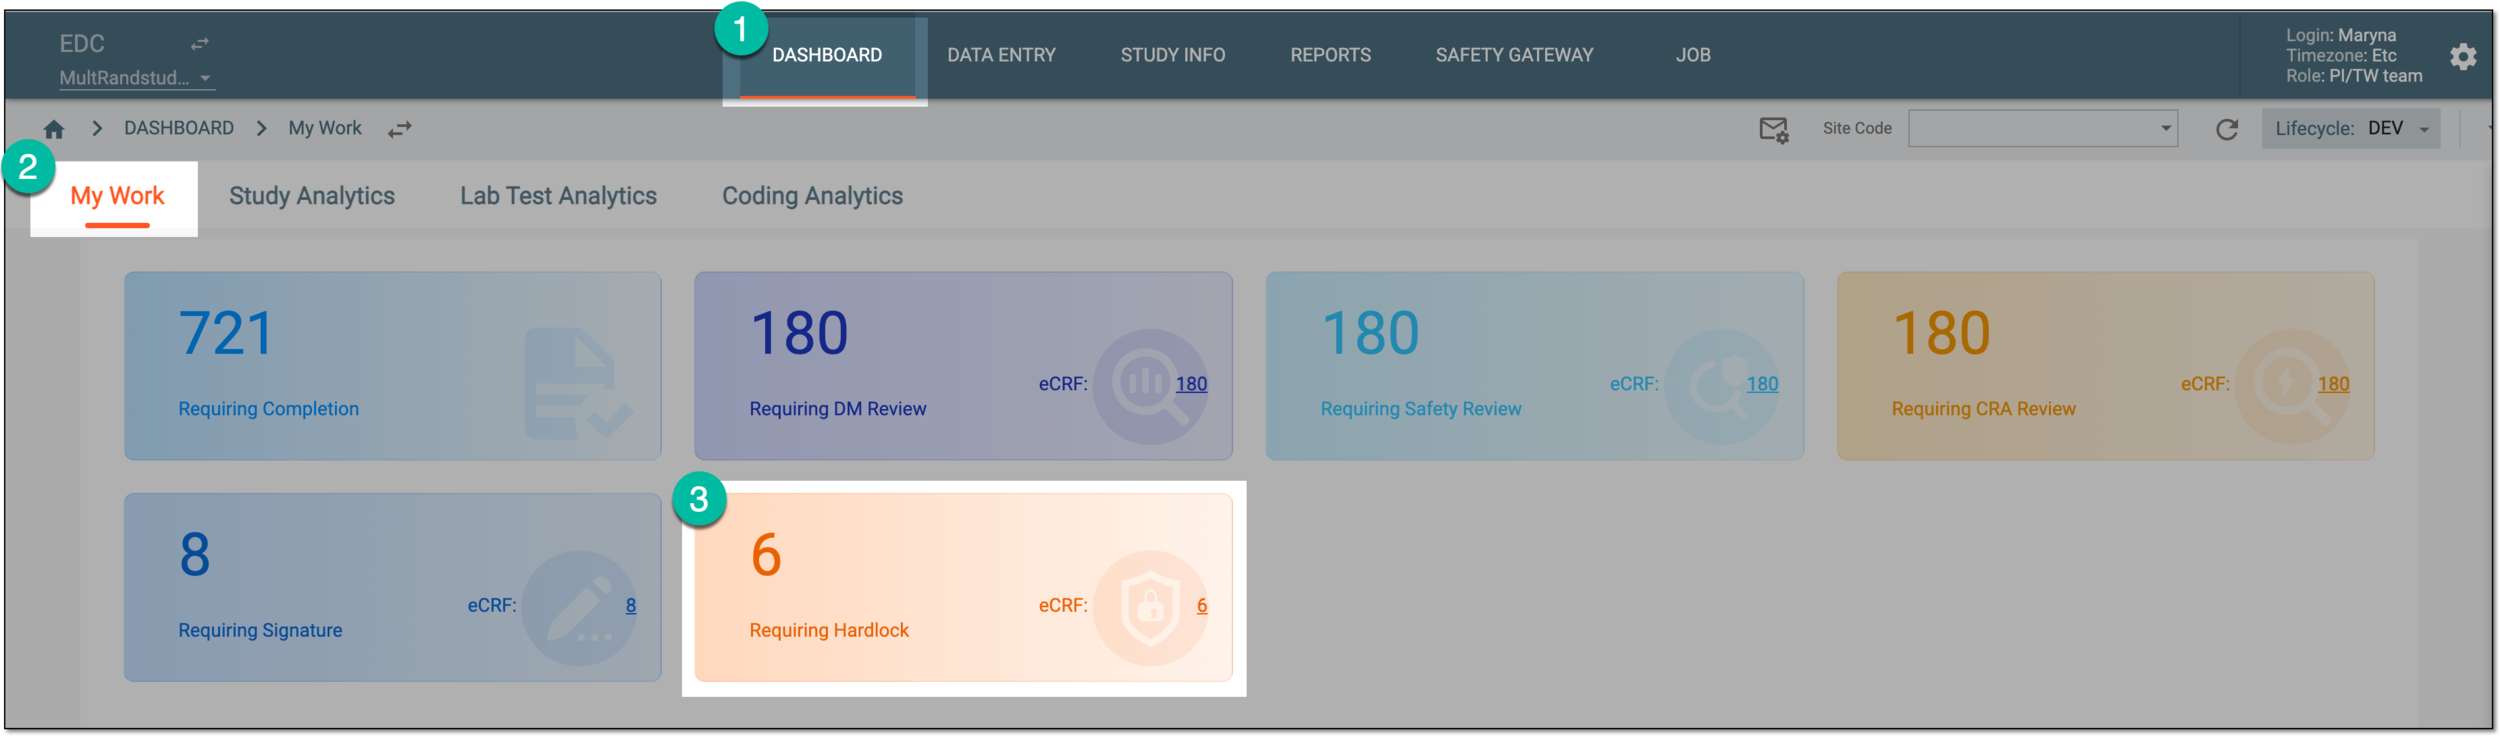
Task: Switch to Lab Test Analytics tab
Action: coord(558,196)
